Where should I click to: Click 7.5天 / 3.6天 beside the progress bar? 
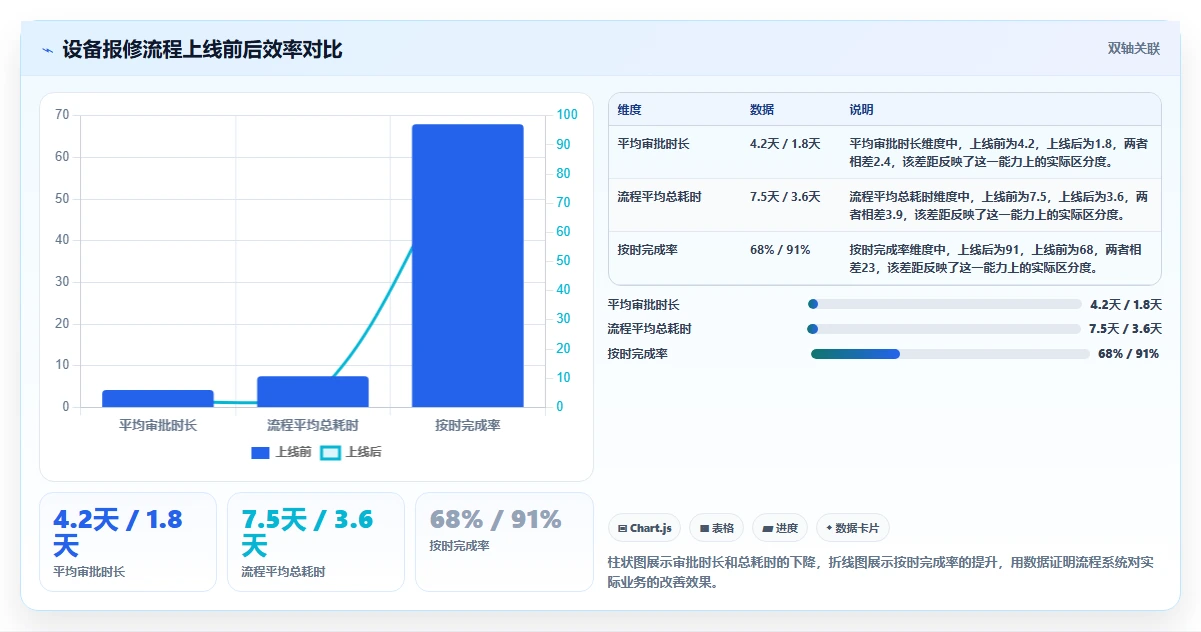tap(1126, 328)
